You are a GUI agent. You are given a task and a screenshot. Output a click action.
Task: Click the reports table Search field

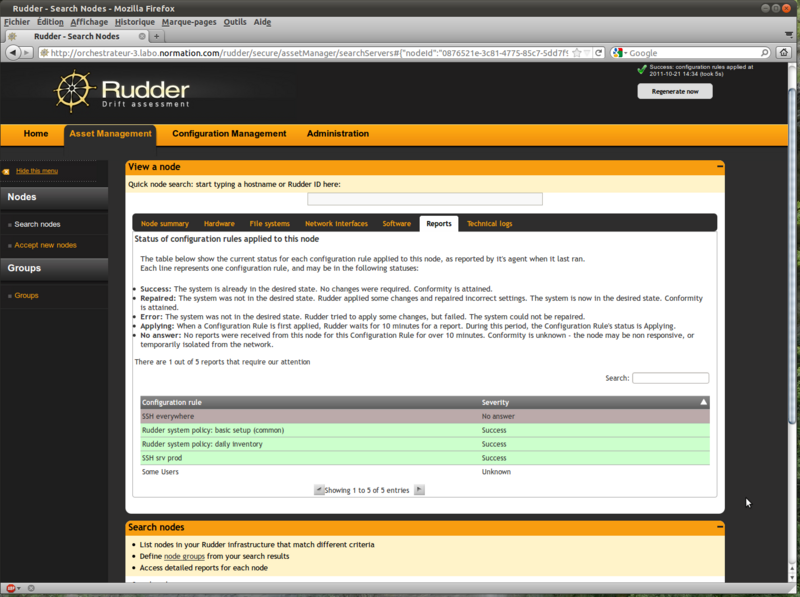pyautogui.click(x=670, y=378)
